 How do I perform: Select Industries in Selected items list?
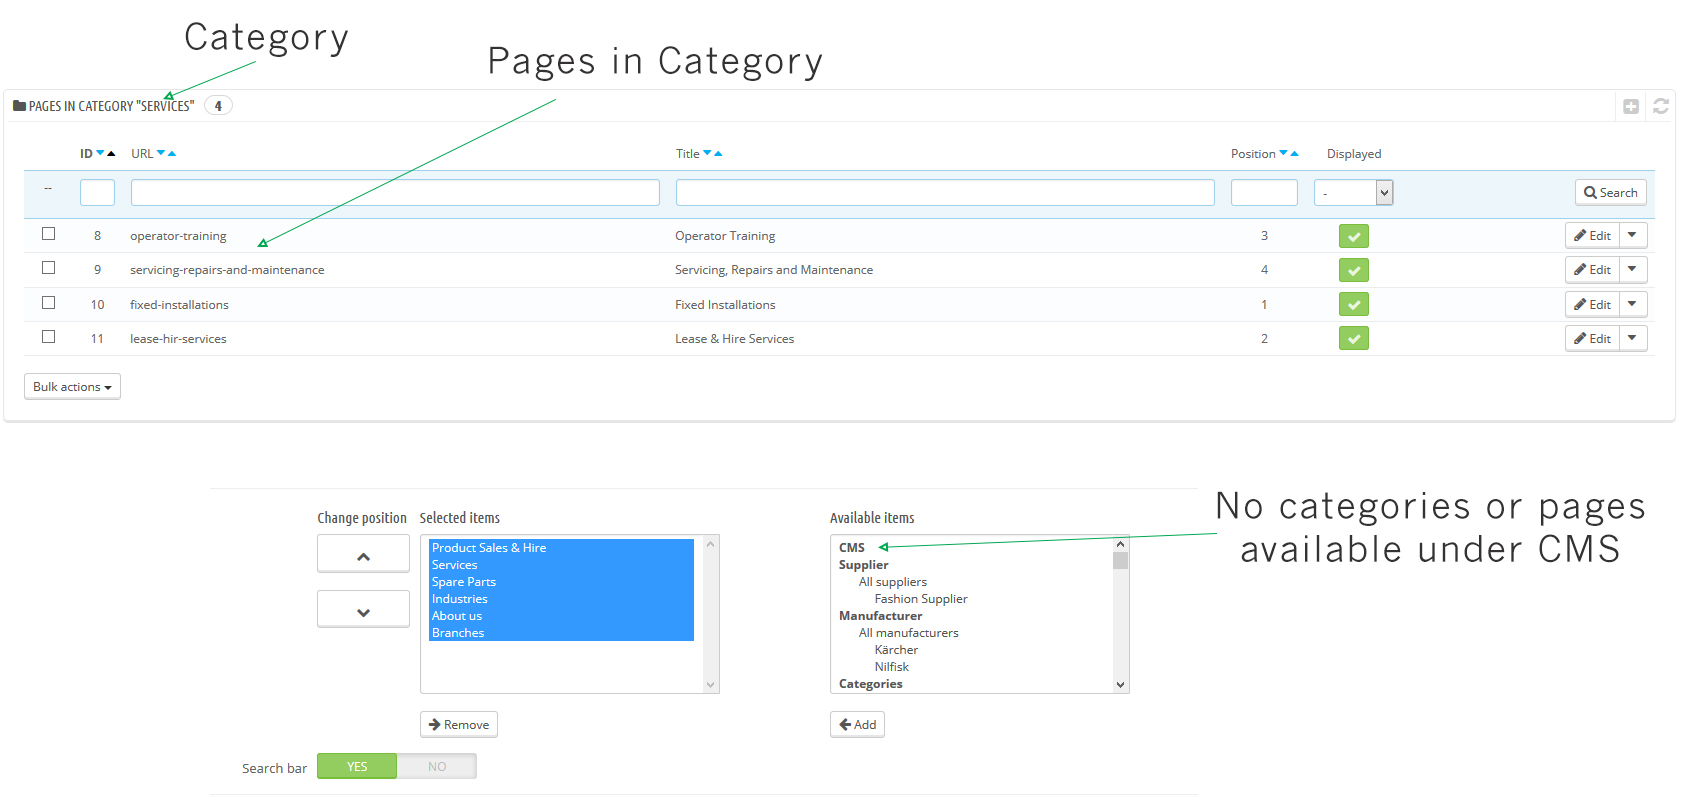pos(561,599)
